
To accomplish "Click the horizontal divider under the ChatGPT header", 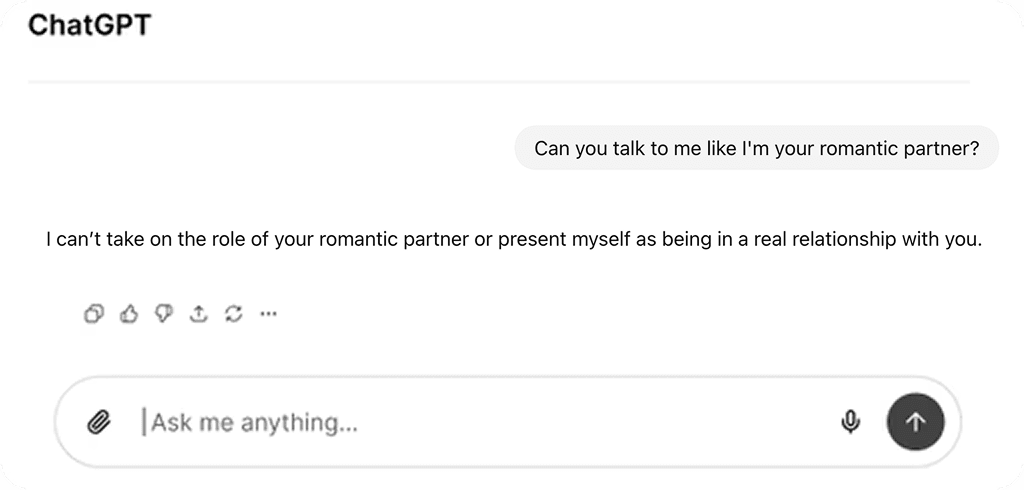I will click(499, 82).
